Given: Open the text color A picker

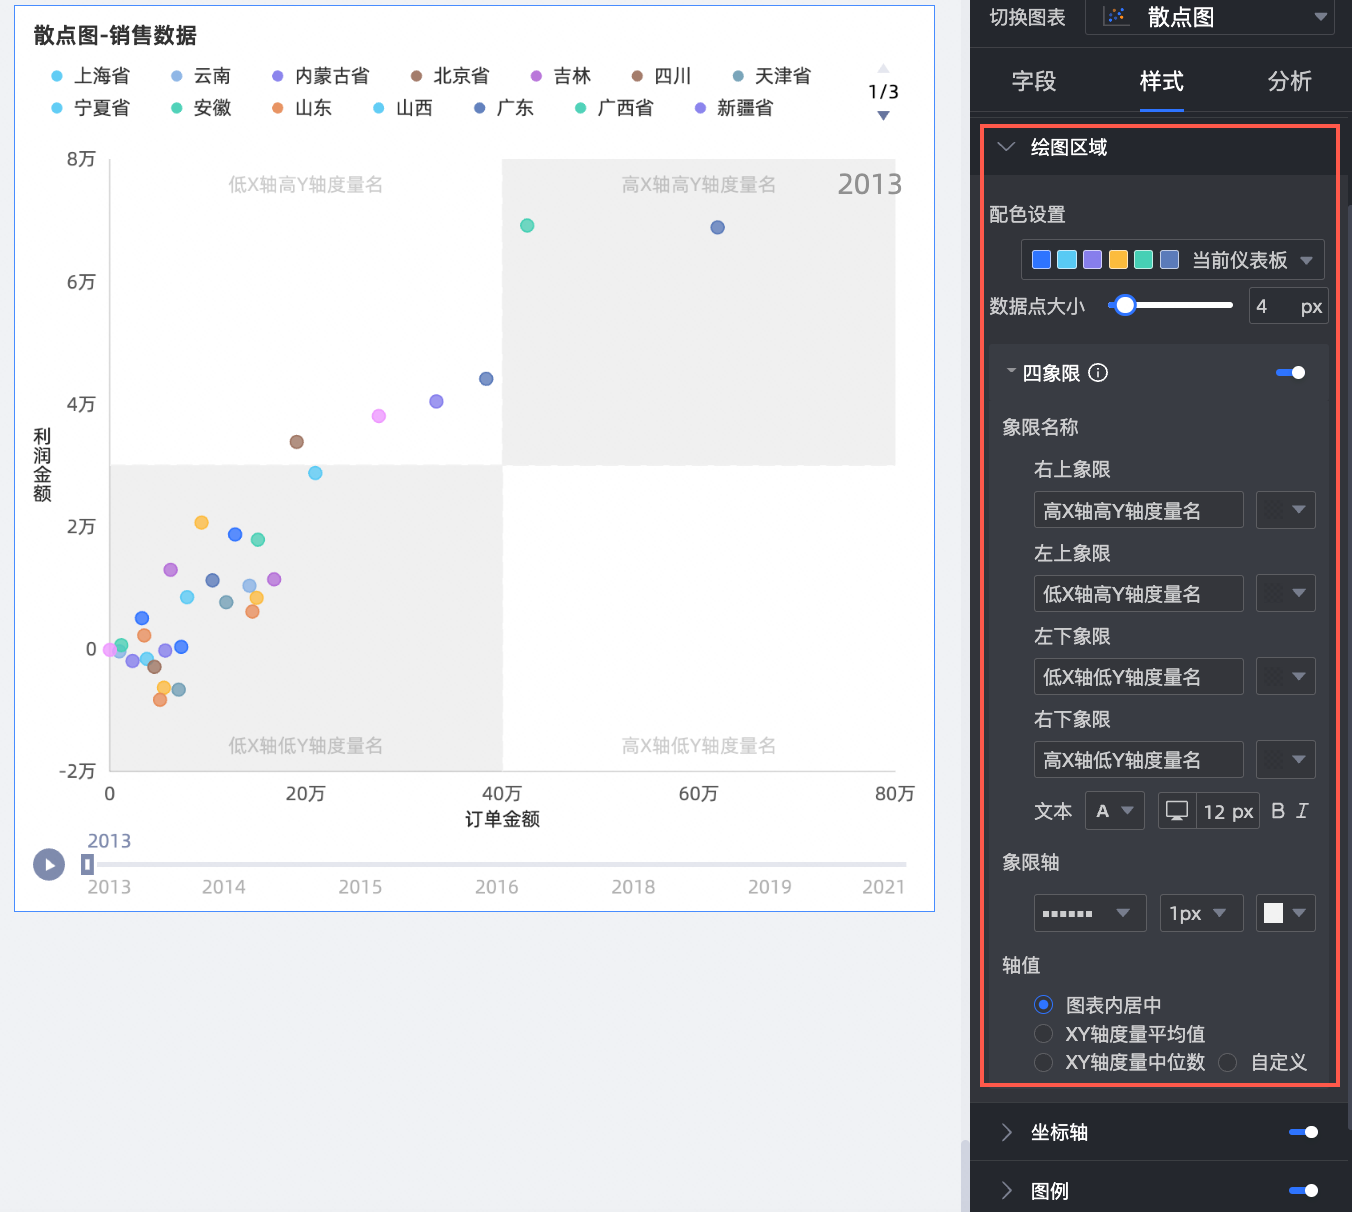Looking at the screenshot, I should (1114, 811).
